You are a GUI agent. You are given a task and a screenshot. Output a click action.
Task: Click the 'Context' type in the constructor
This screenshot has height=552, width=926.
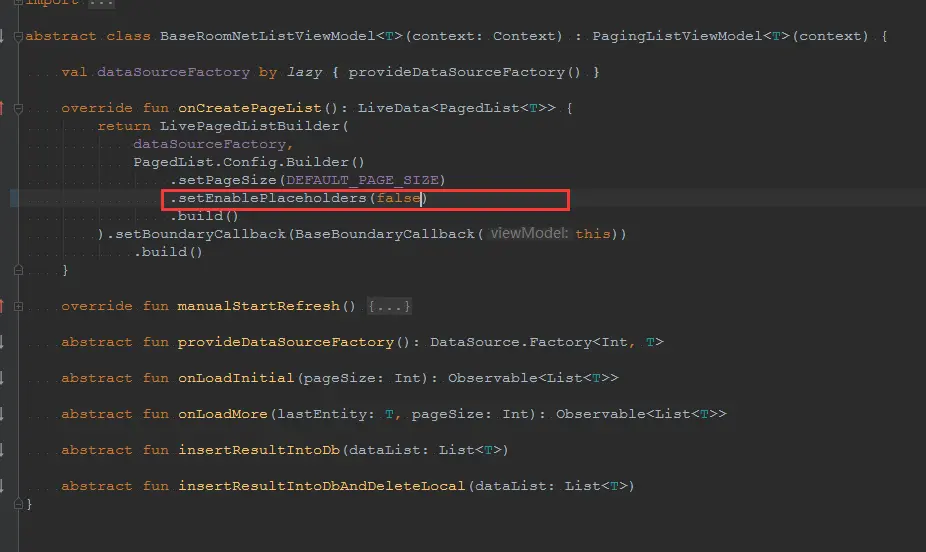[524, 36]
